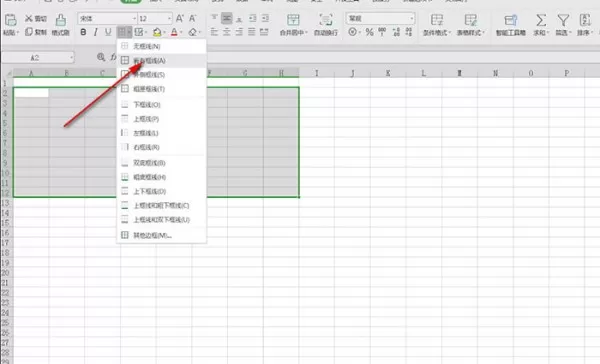Click the eraser clear-format icon
600x364 pixels.
click(192, 32)
